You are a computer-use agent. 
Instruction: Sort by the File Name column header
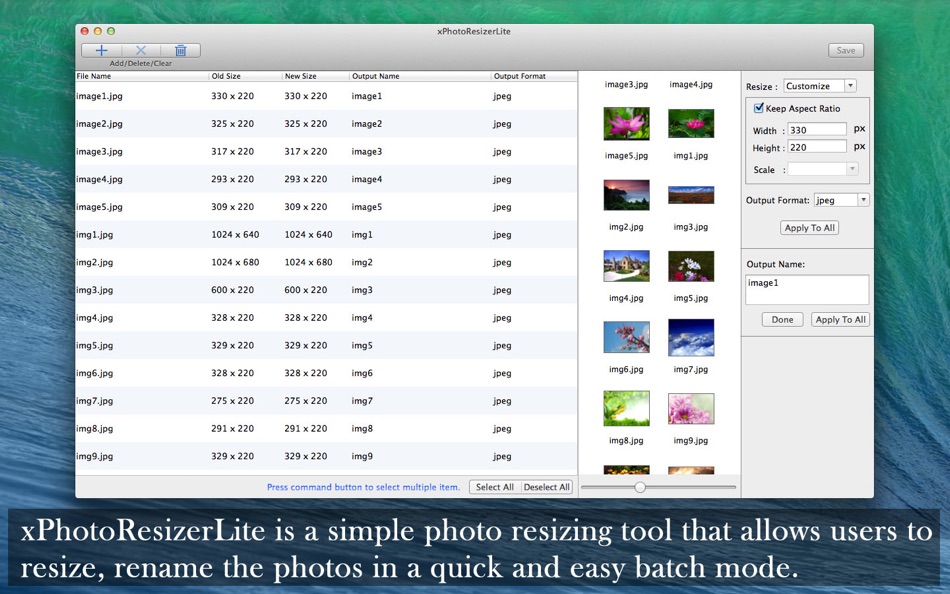142,76
